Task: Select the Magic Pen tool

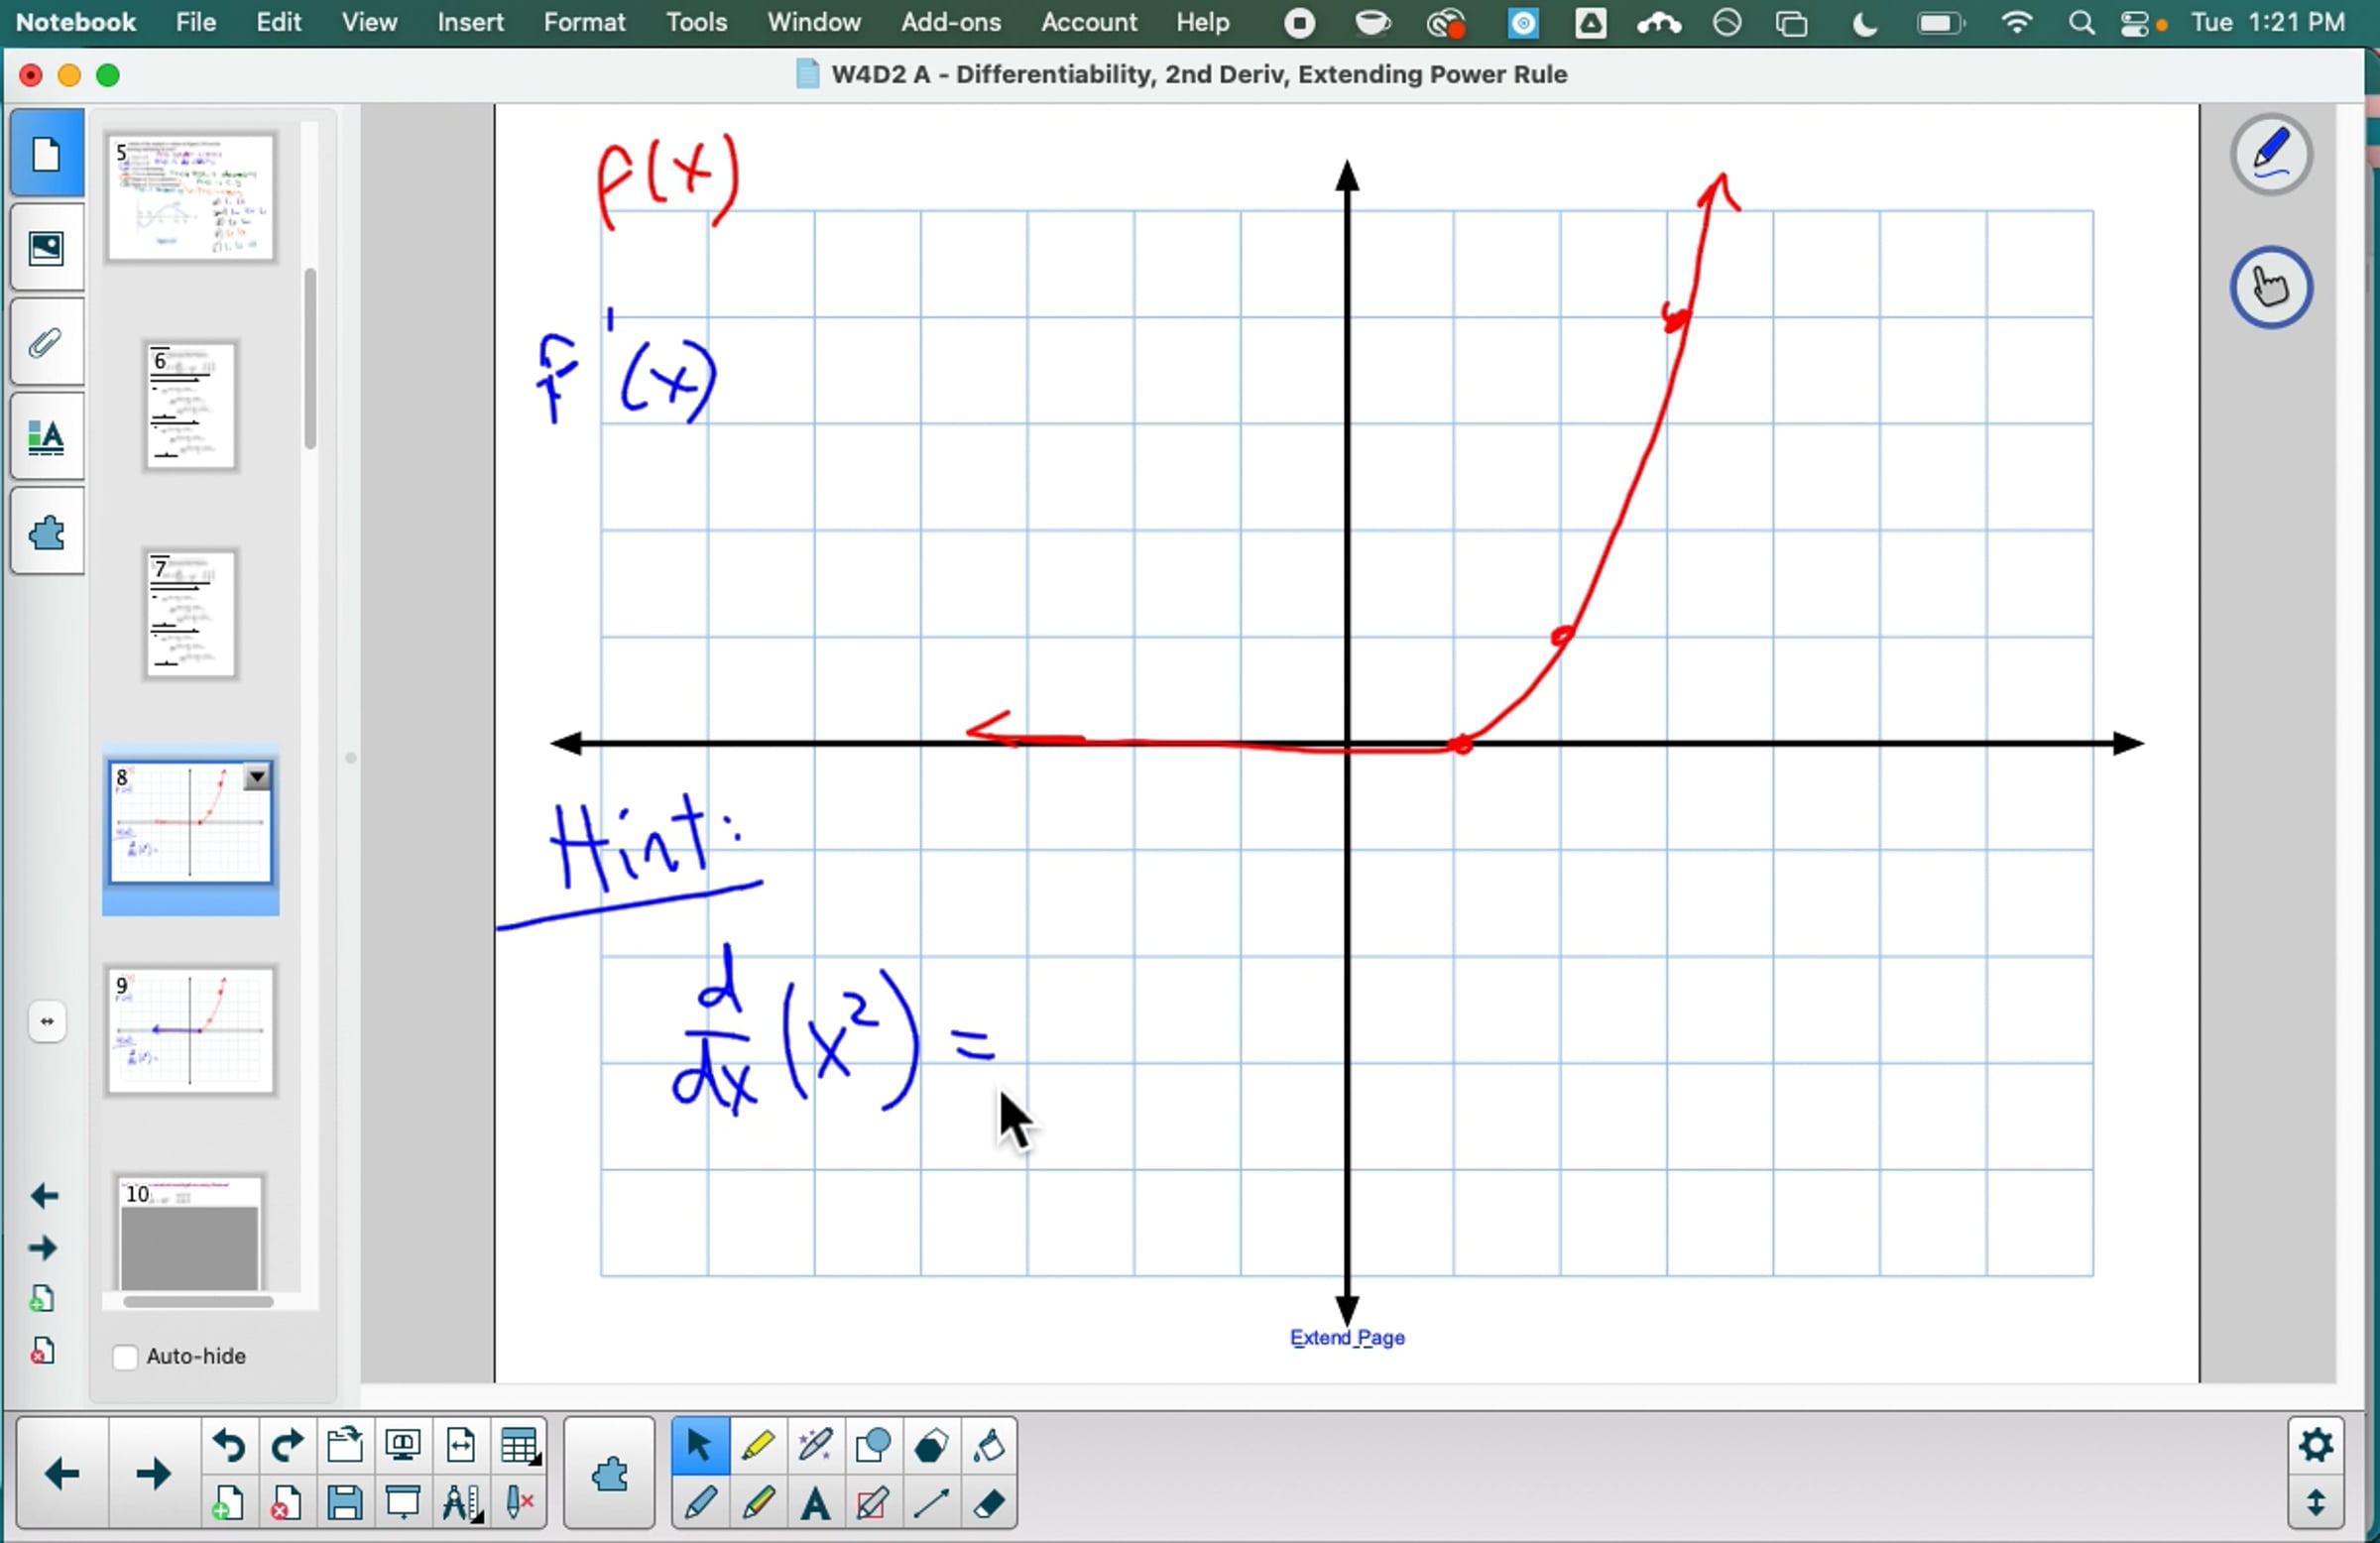Action: [815, 1445]
